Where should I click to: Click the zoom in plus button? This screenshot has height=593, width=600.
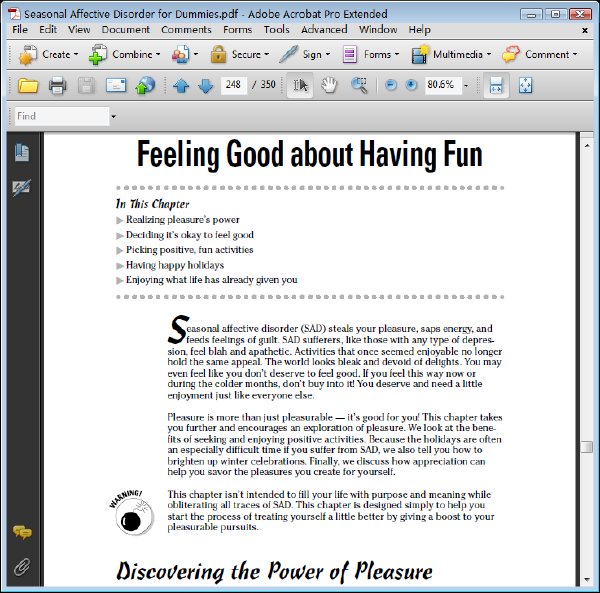point(411,85)
